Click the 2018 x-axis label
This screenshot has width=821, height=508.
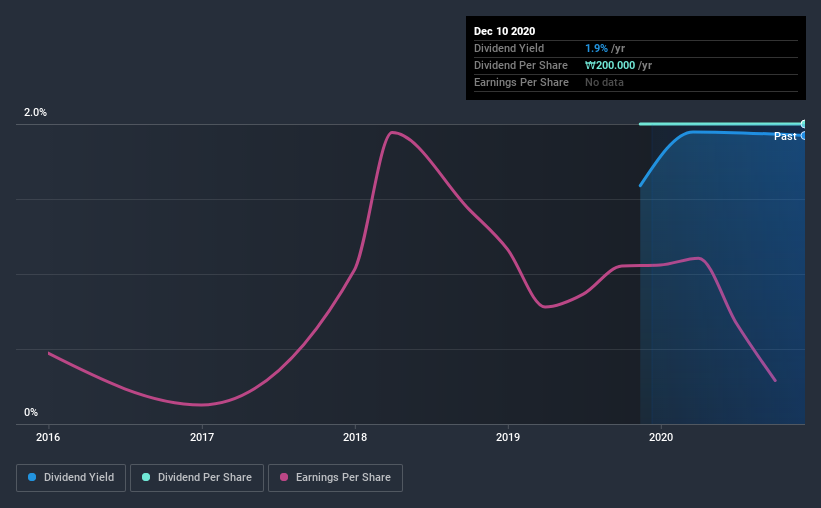point(355,437)
